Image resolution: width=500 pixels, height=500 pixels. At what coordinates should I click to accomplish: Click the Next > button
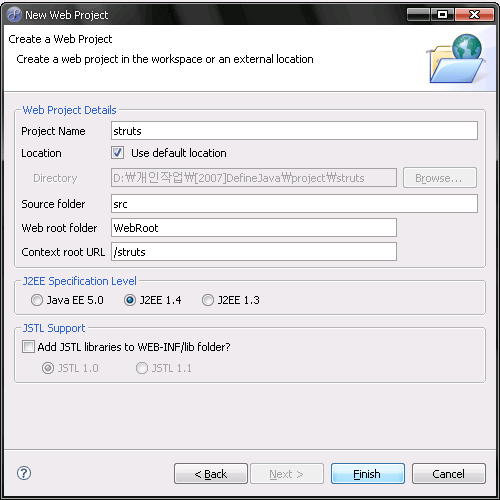tap(287, 473)
